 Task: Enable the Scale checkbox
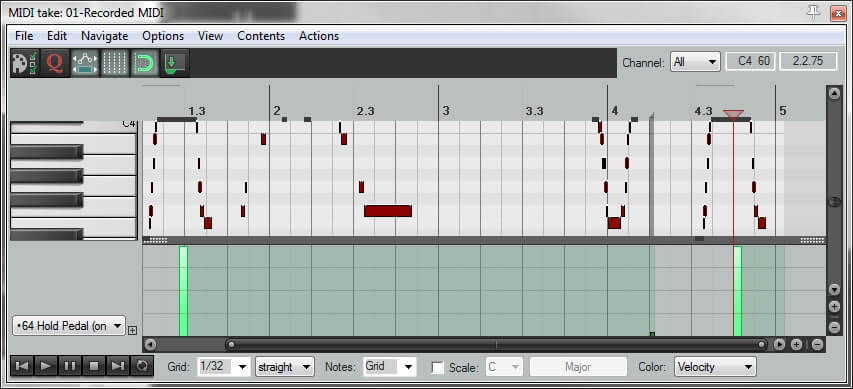tap(437, 367)
